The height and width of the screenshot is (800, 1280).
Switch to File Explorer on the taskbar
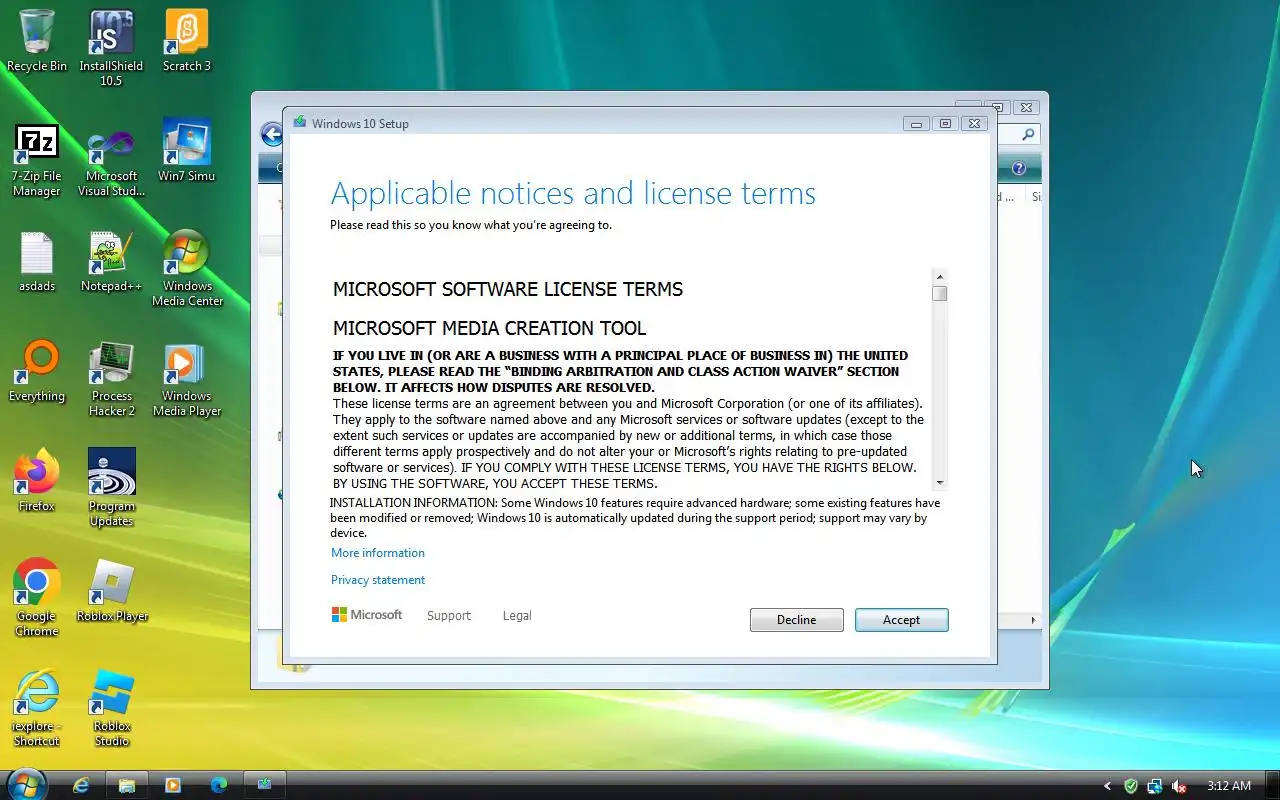(x=127, y=785)
